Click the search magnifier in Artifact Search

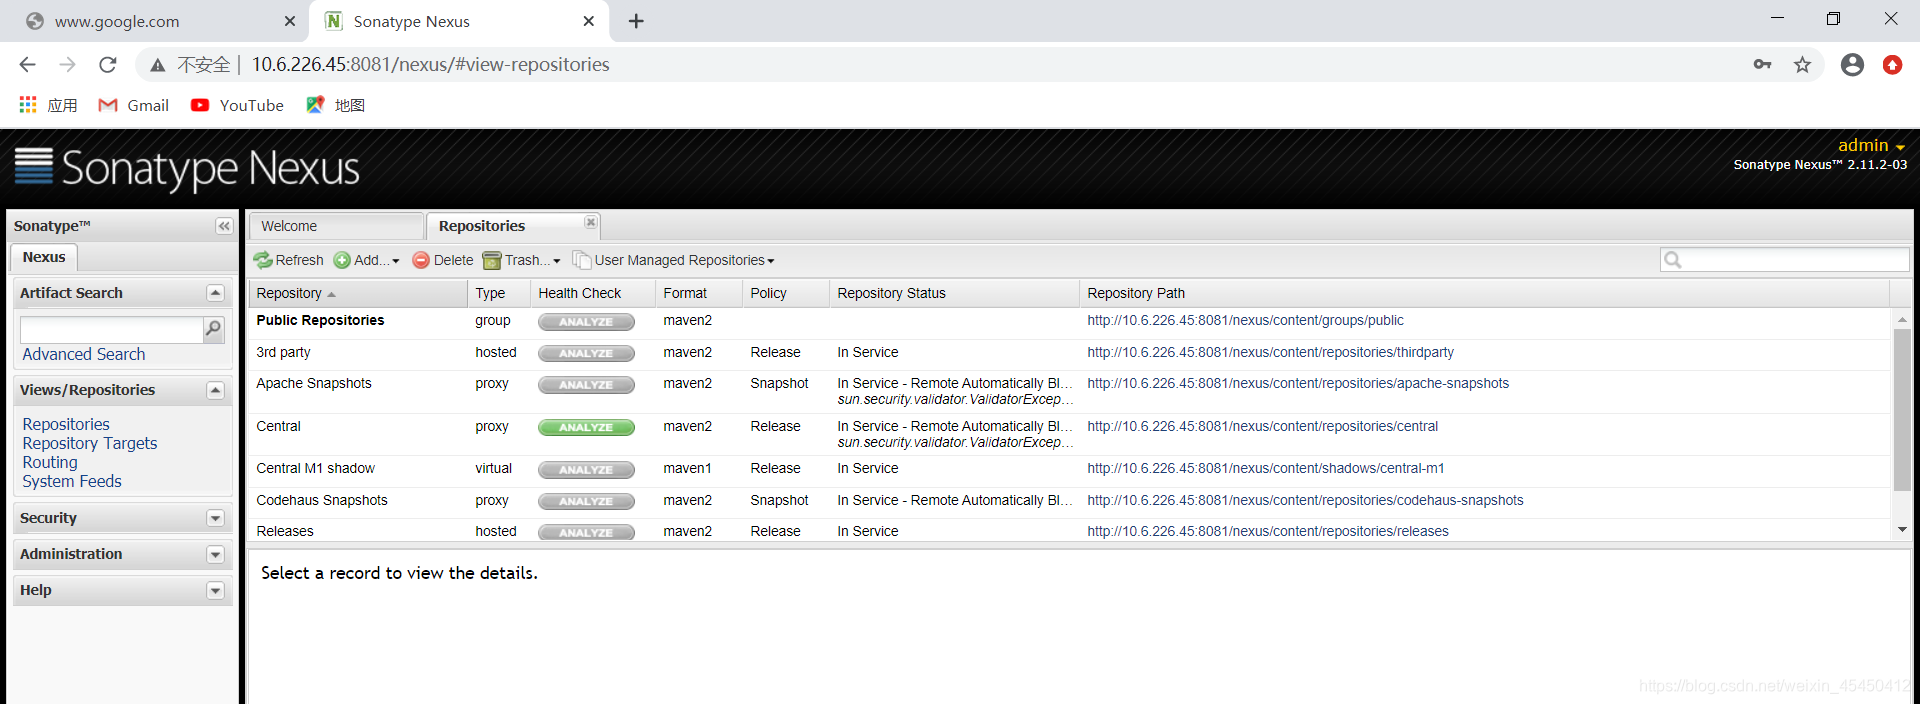click(x=213, y=329)
